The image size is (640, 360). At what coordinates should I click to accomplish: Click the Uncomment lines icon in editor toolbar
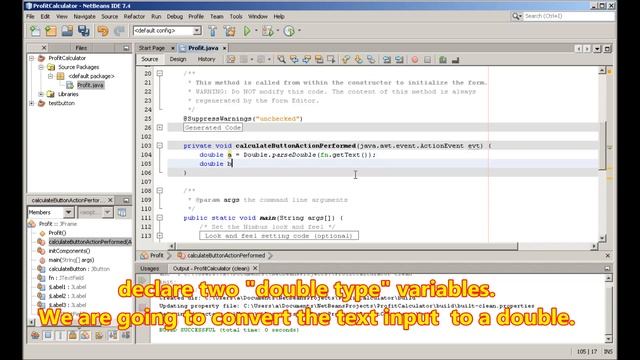pyautogui.click(x=456, y=60)
